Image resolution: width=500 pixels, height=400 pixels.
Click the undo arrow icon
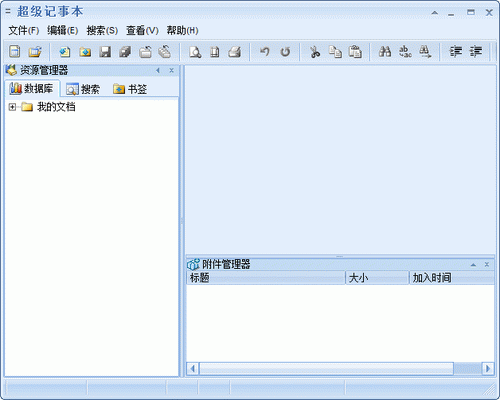265,52
